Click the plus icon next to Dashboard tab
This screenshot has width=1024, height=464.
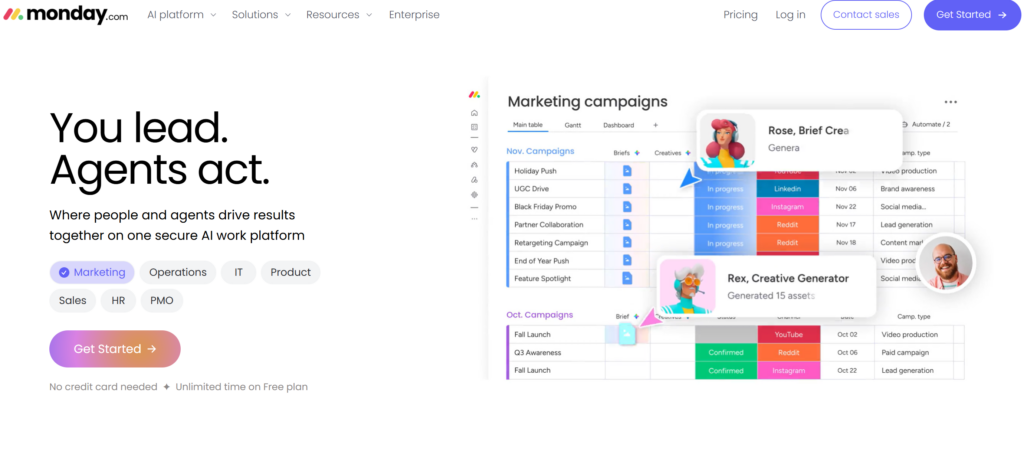click(656, 125)
